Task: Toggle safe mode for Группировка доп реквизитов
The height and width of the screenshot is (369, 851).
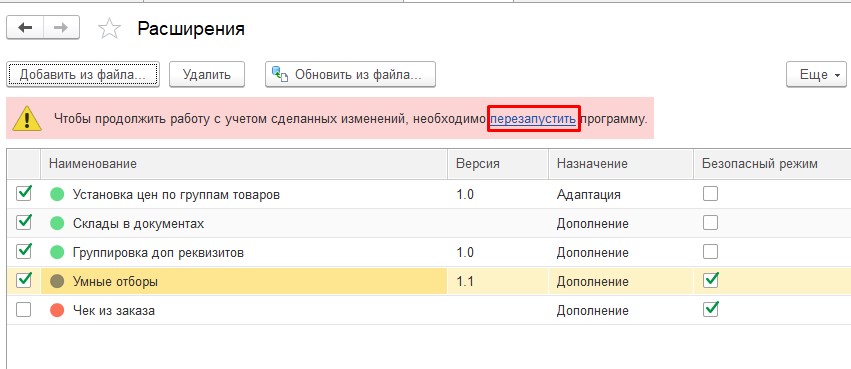Action: [x=710, y=252]
